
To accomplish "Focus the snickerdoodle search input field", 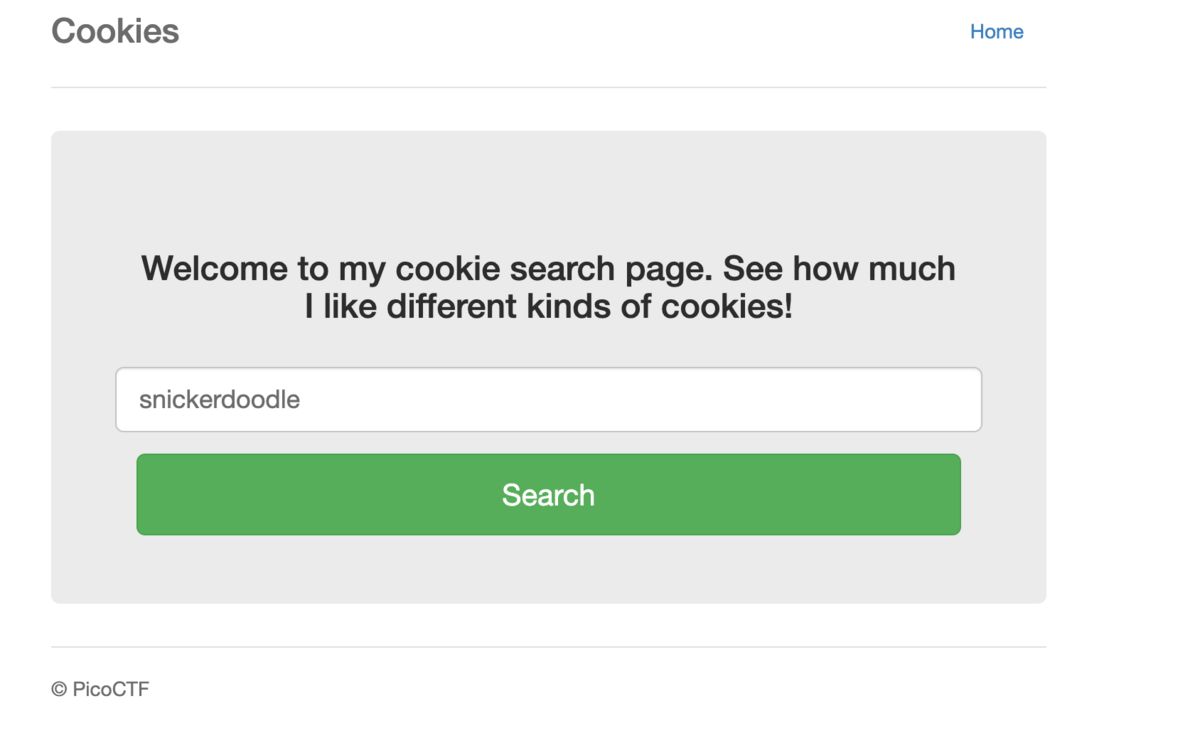I will point(548,400).
